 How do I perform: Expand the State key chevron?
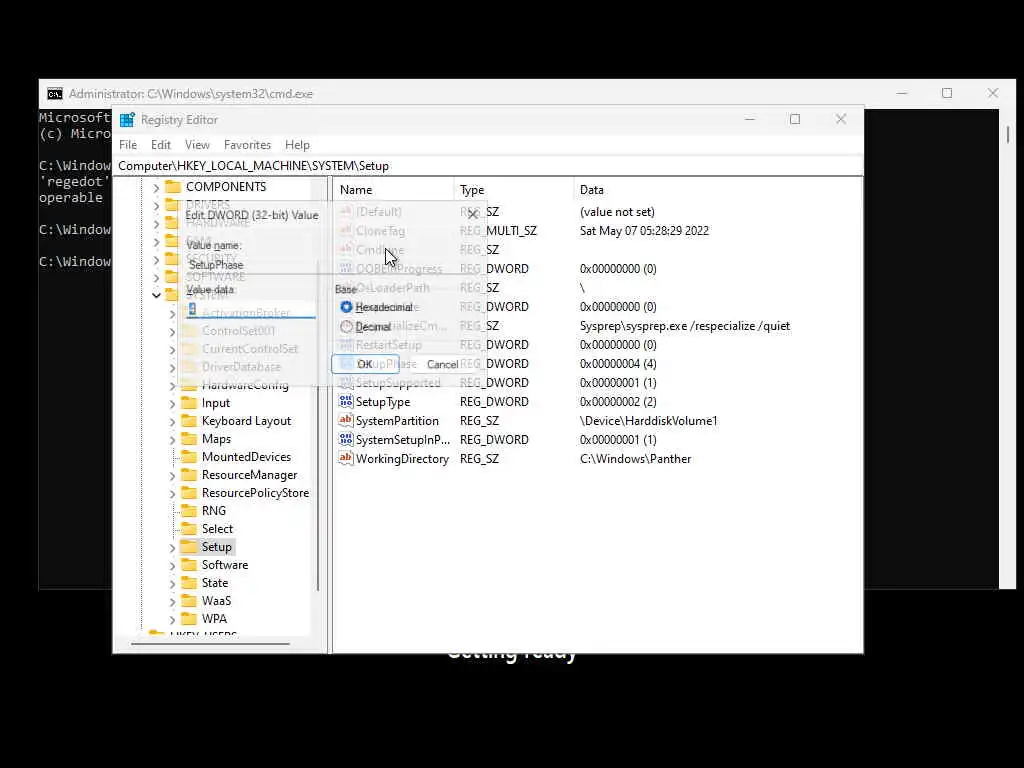172,583
